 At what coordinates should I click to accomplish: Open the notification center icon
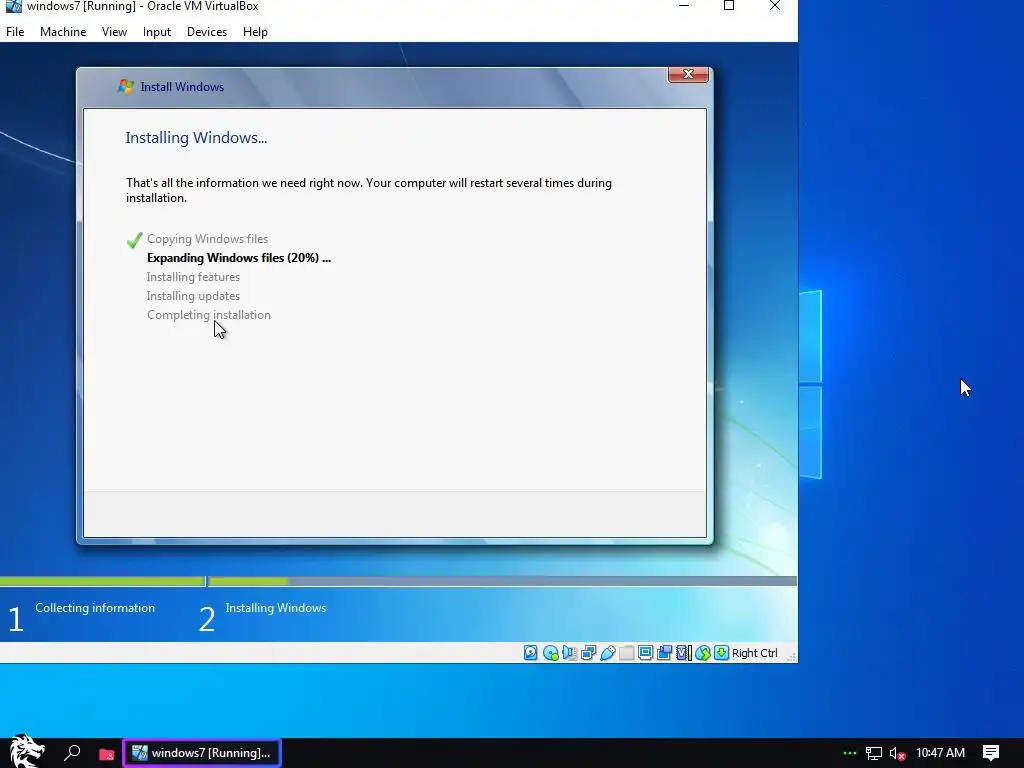(991, 753)
